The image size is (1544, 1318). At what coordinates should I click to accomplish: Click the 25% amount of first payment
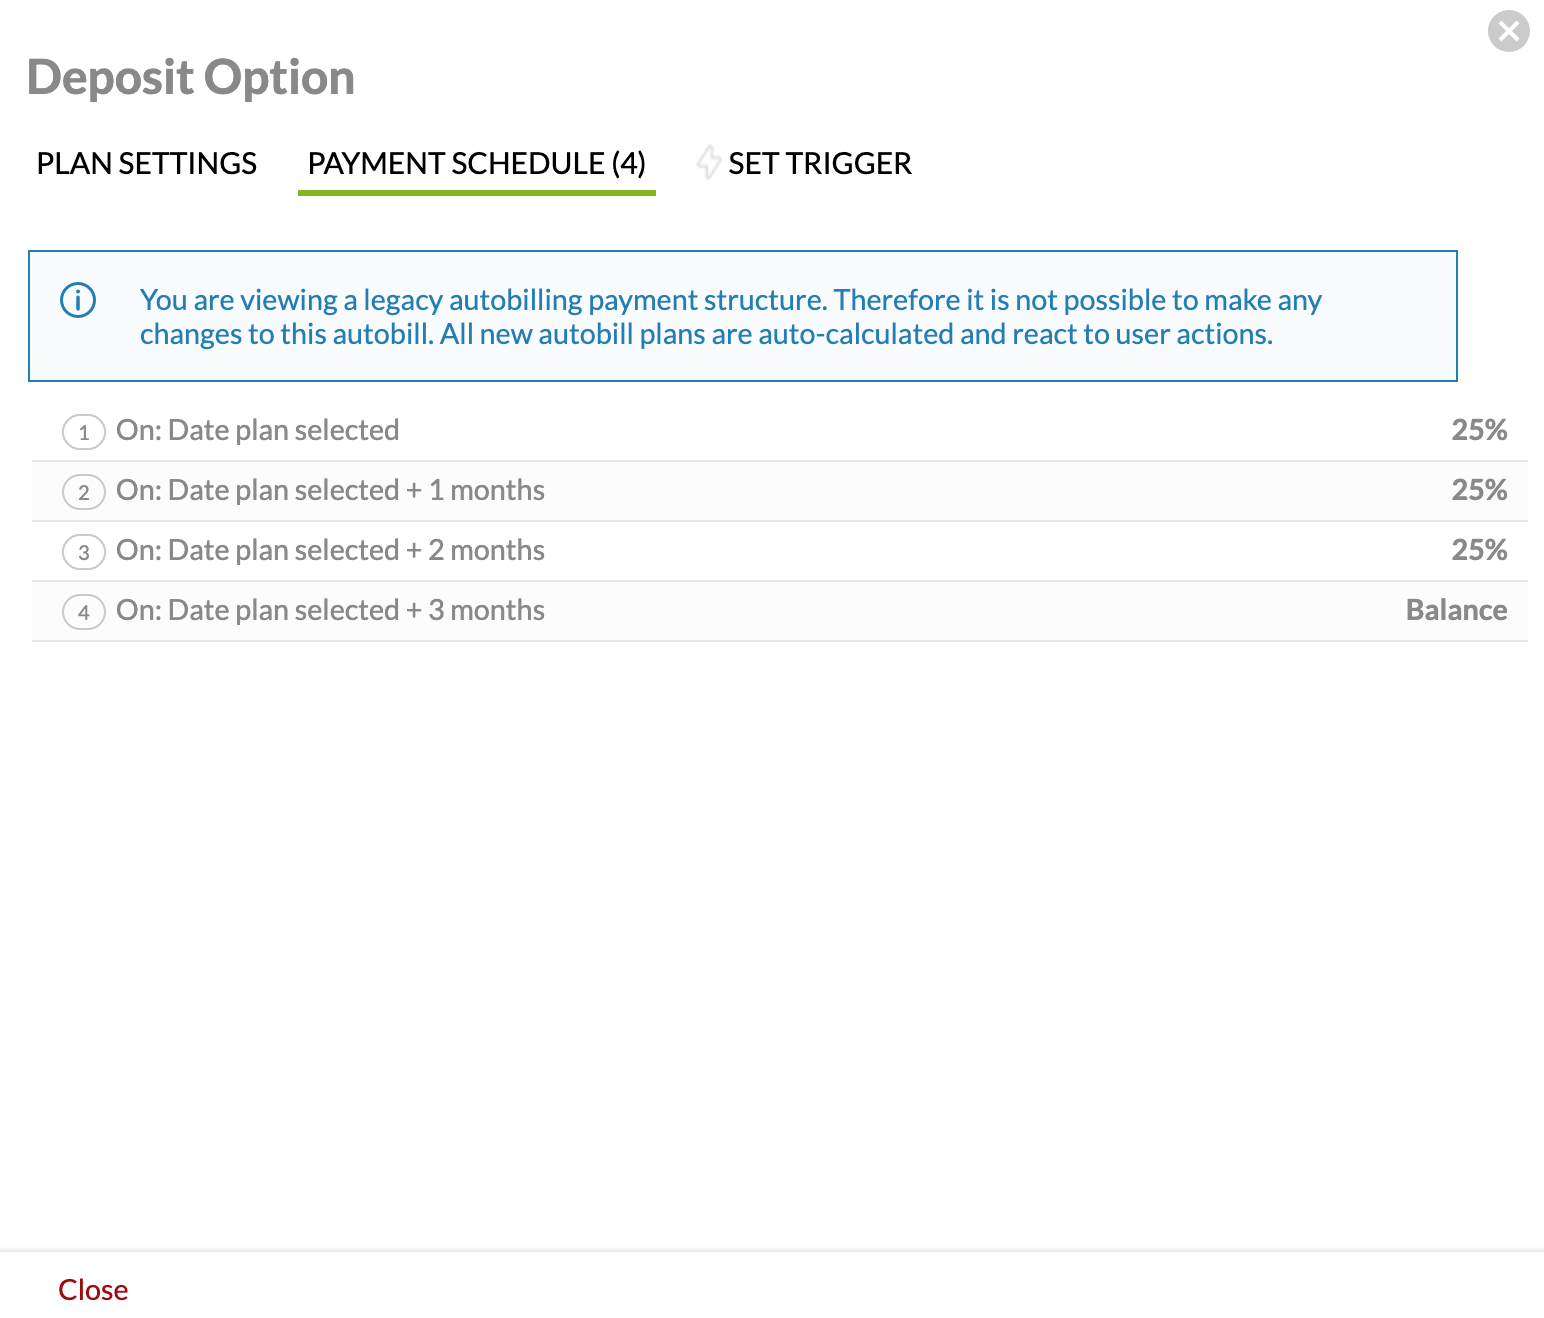tap(1478, 430)
